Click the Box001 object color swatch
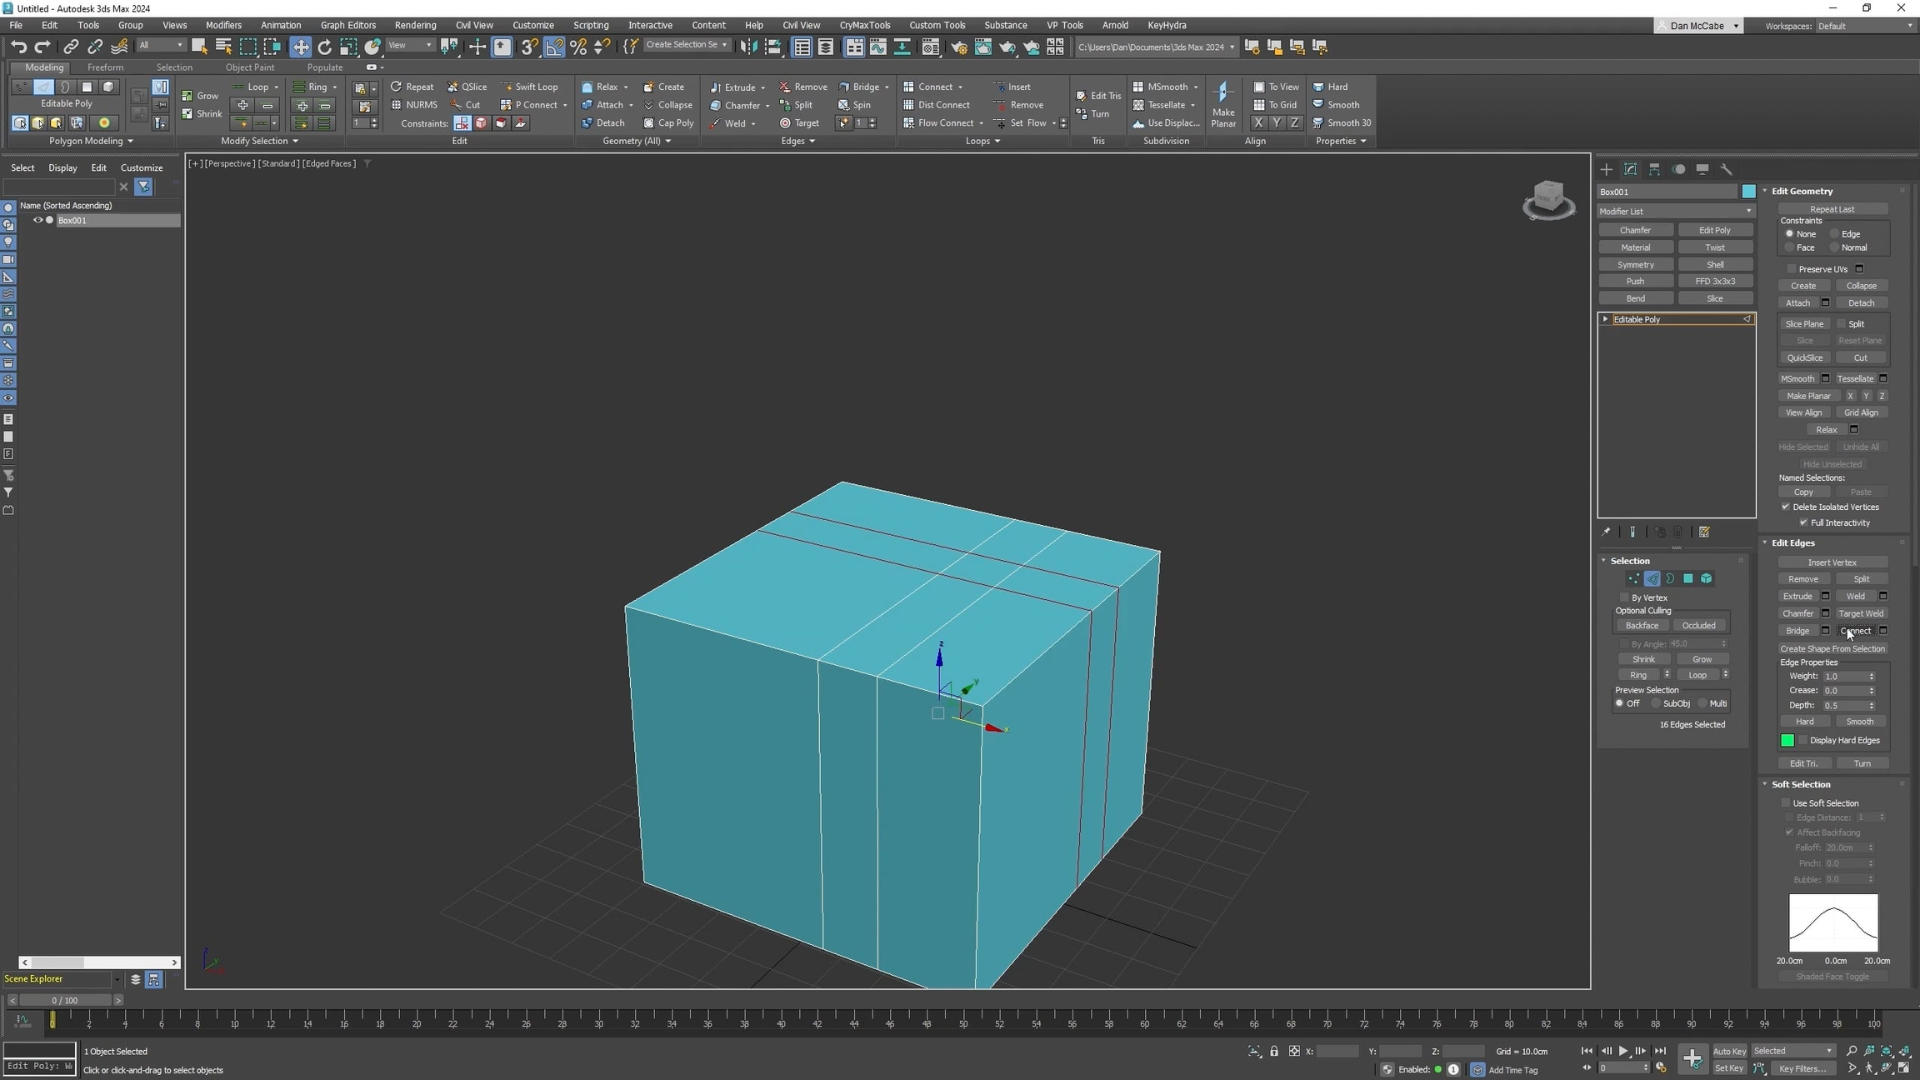The width and height of the screenshot is (1920, 1080). 1748,191
